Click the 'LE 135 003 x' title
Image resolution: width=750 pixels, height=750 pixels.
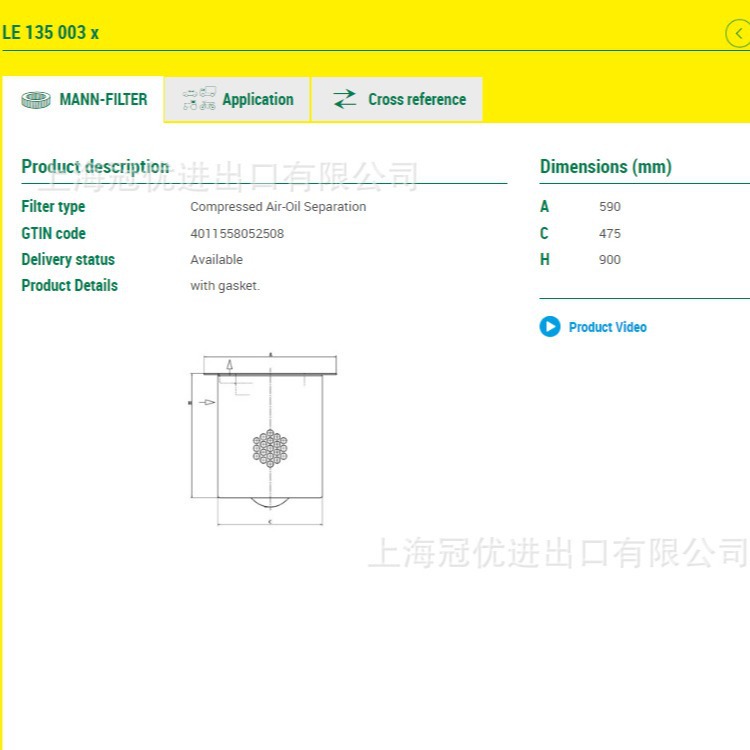(50, 33)
